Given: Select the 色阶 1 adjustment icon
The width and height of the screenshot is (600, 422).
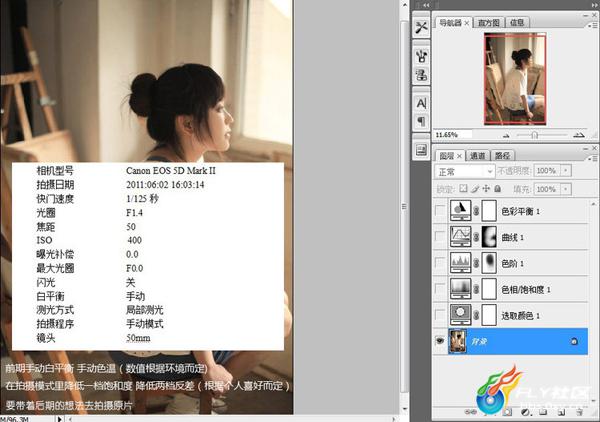Looking at the screenshot, I should pyautogui.click(x=460, y=263).
